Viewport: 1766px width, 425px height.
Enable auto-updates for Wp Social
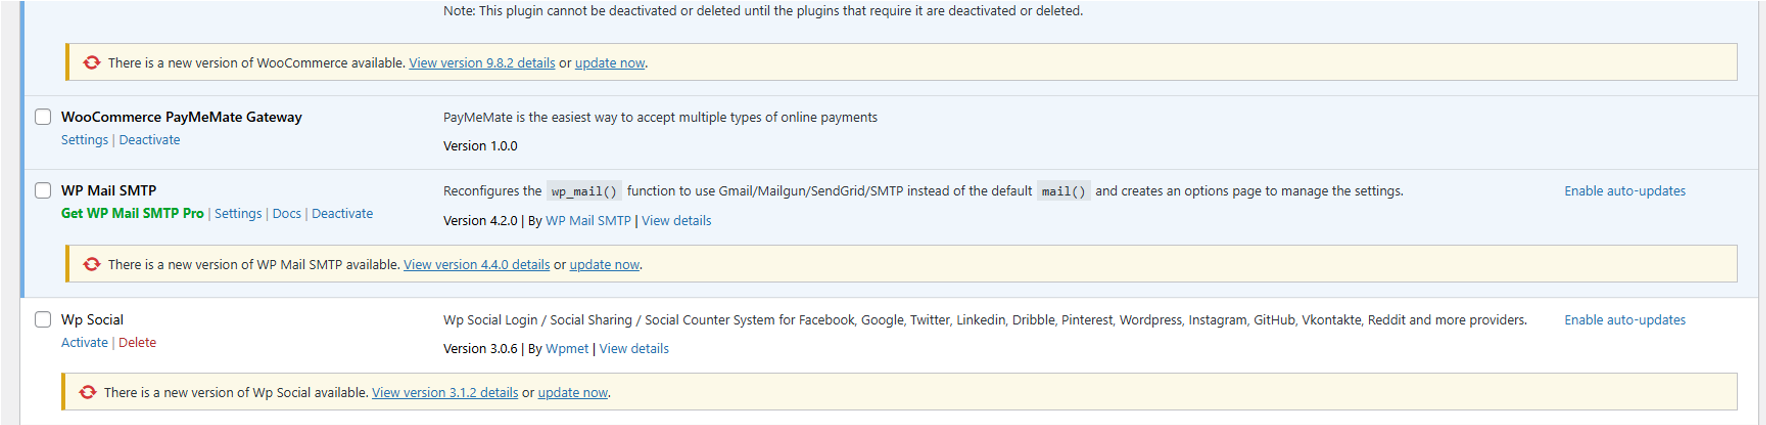(x=1624, y=320)
